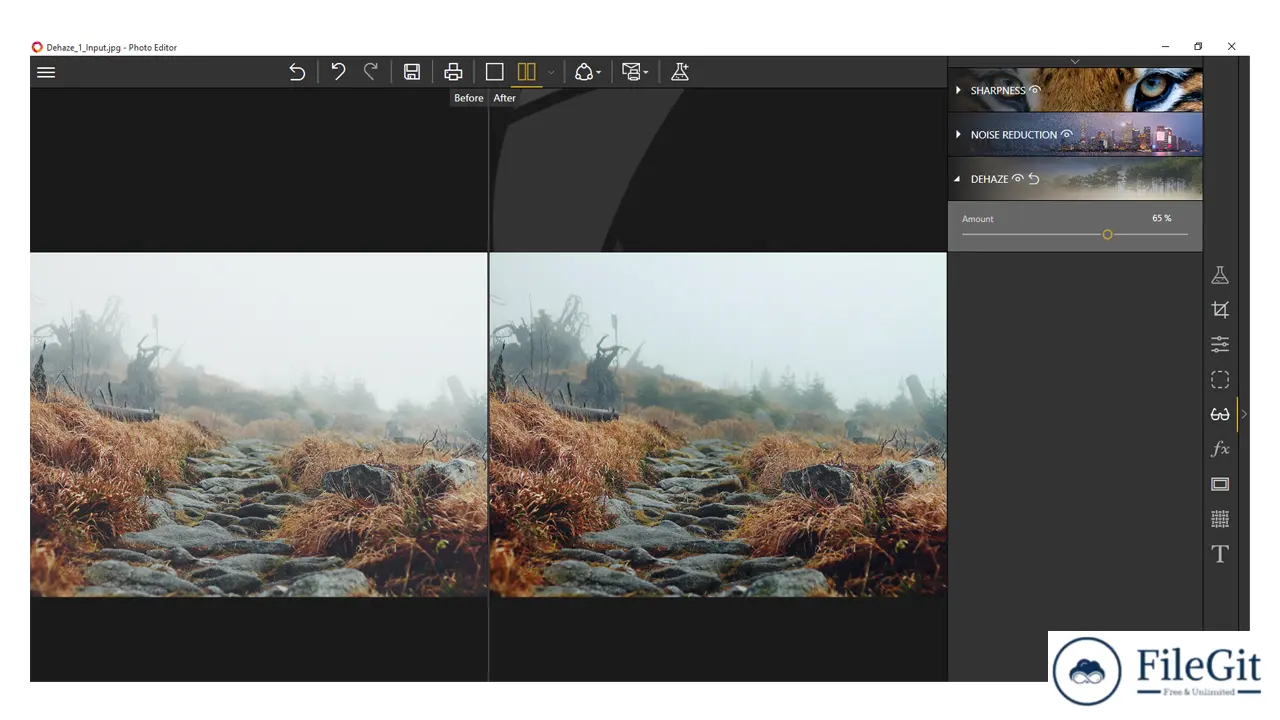Select split before/after view mode
1280x720 pixels.
[x=527, y=72]
